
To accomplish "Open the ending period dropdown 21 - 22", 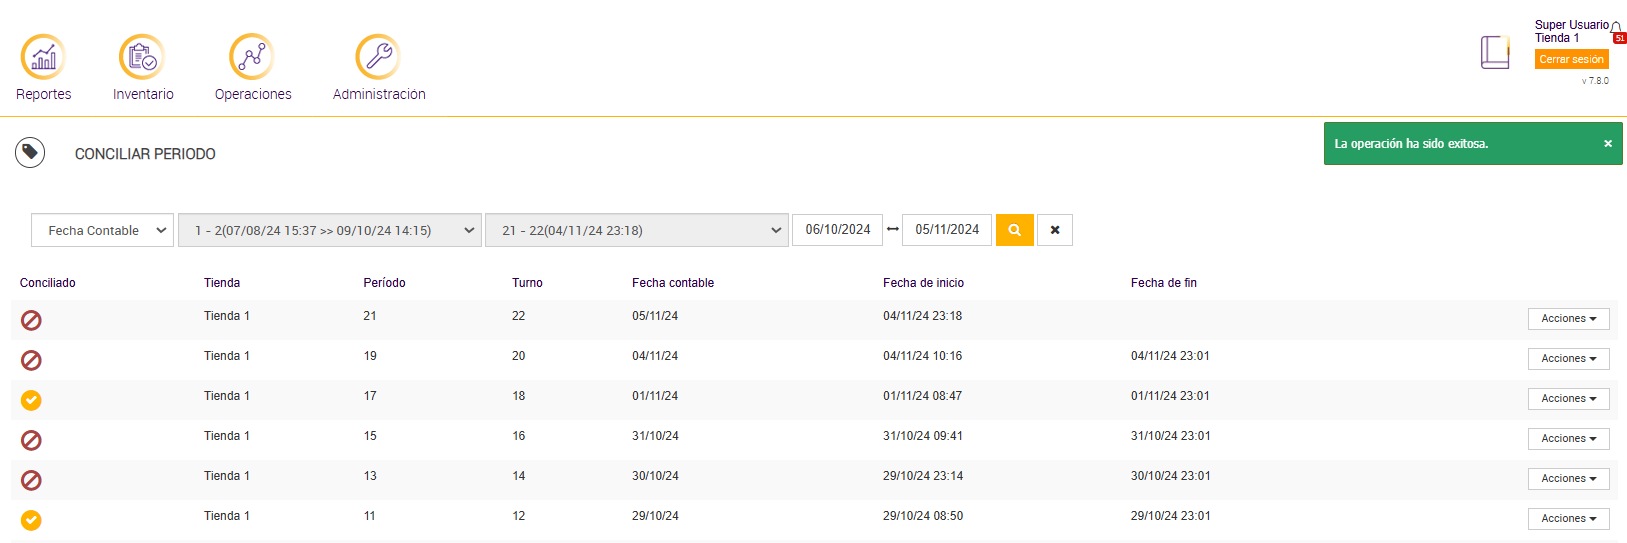I will (637, 230).
